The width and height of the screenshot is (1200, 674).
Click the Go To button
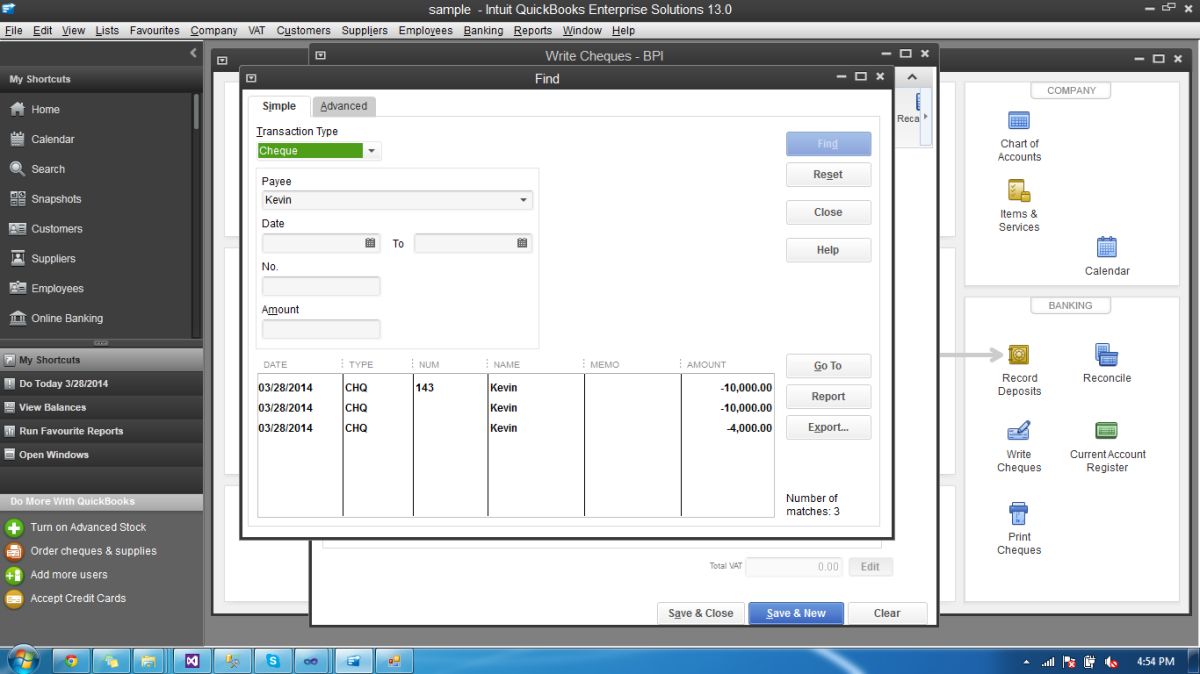coord(828,366)
